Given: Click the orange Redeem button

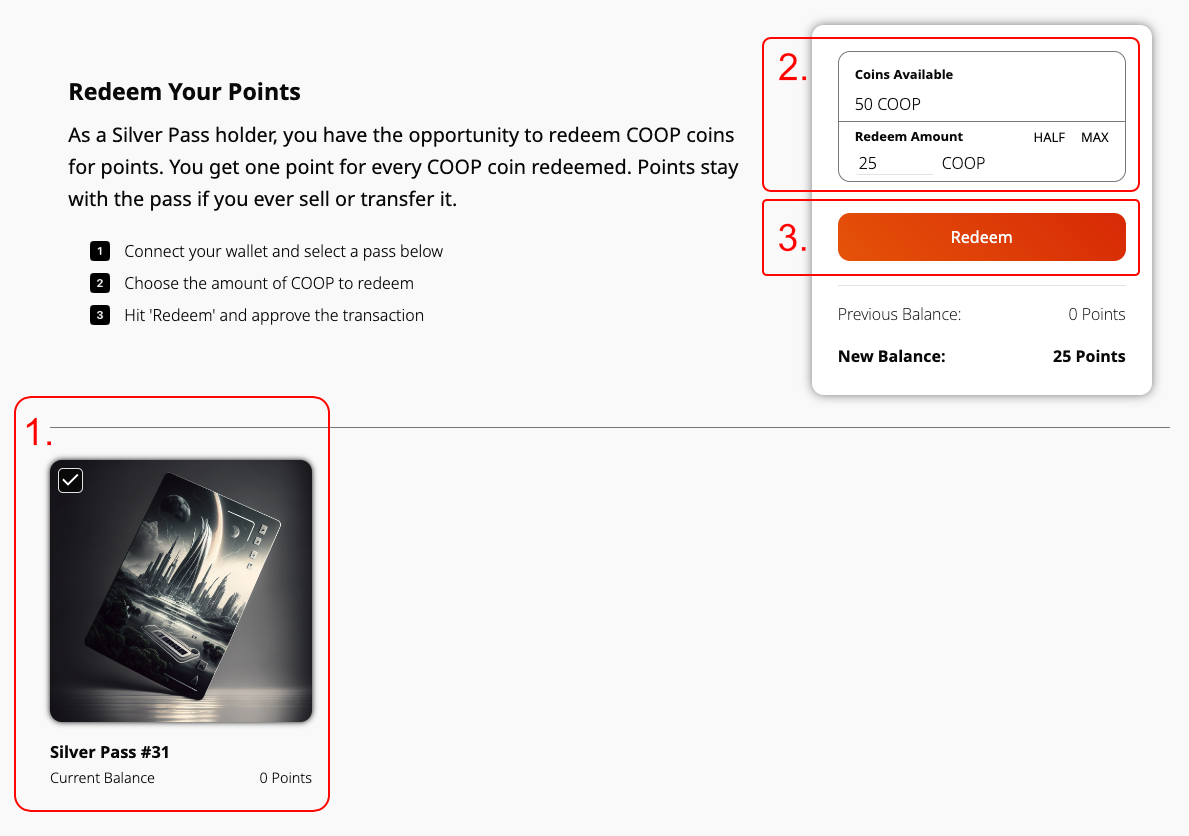Looking at the screenshot, I should tap(981, 237).
